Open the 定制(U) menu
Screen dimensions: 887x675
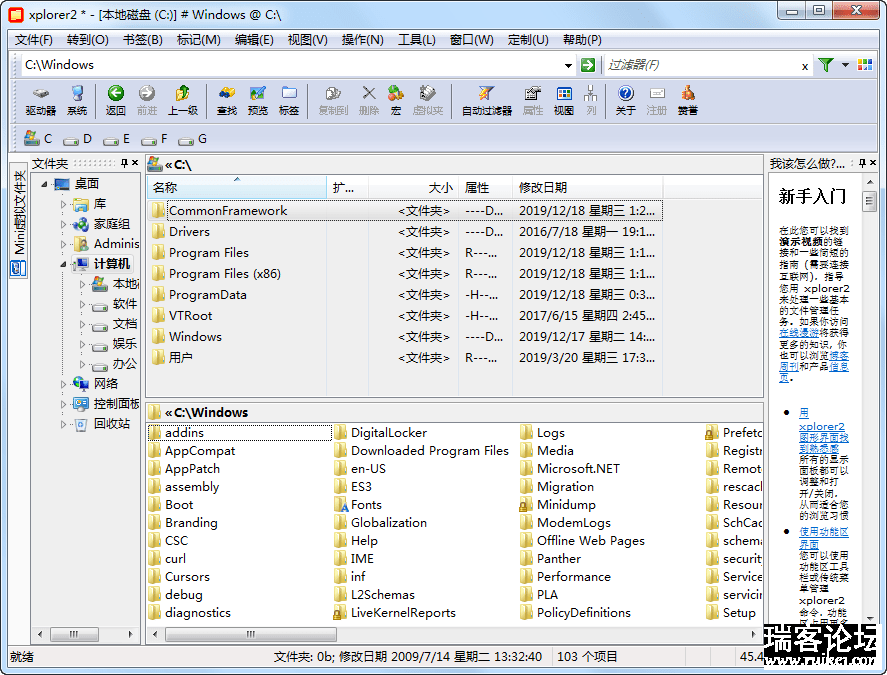click(528, 40)
